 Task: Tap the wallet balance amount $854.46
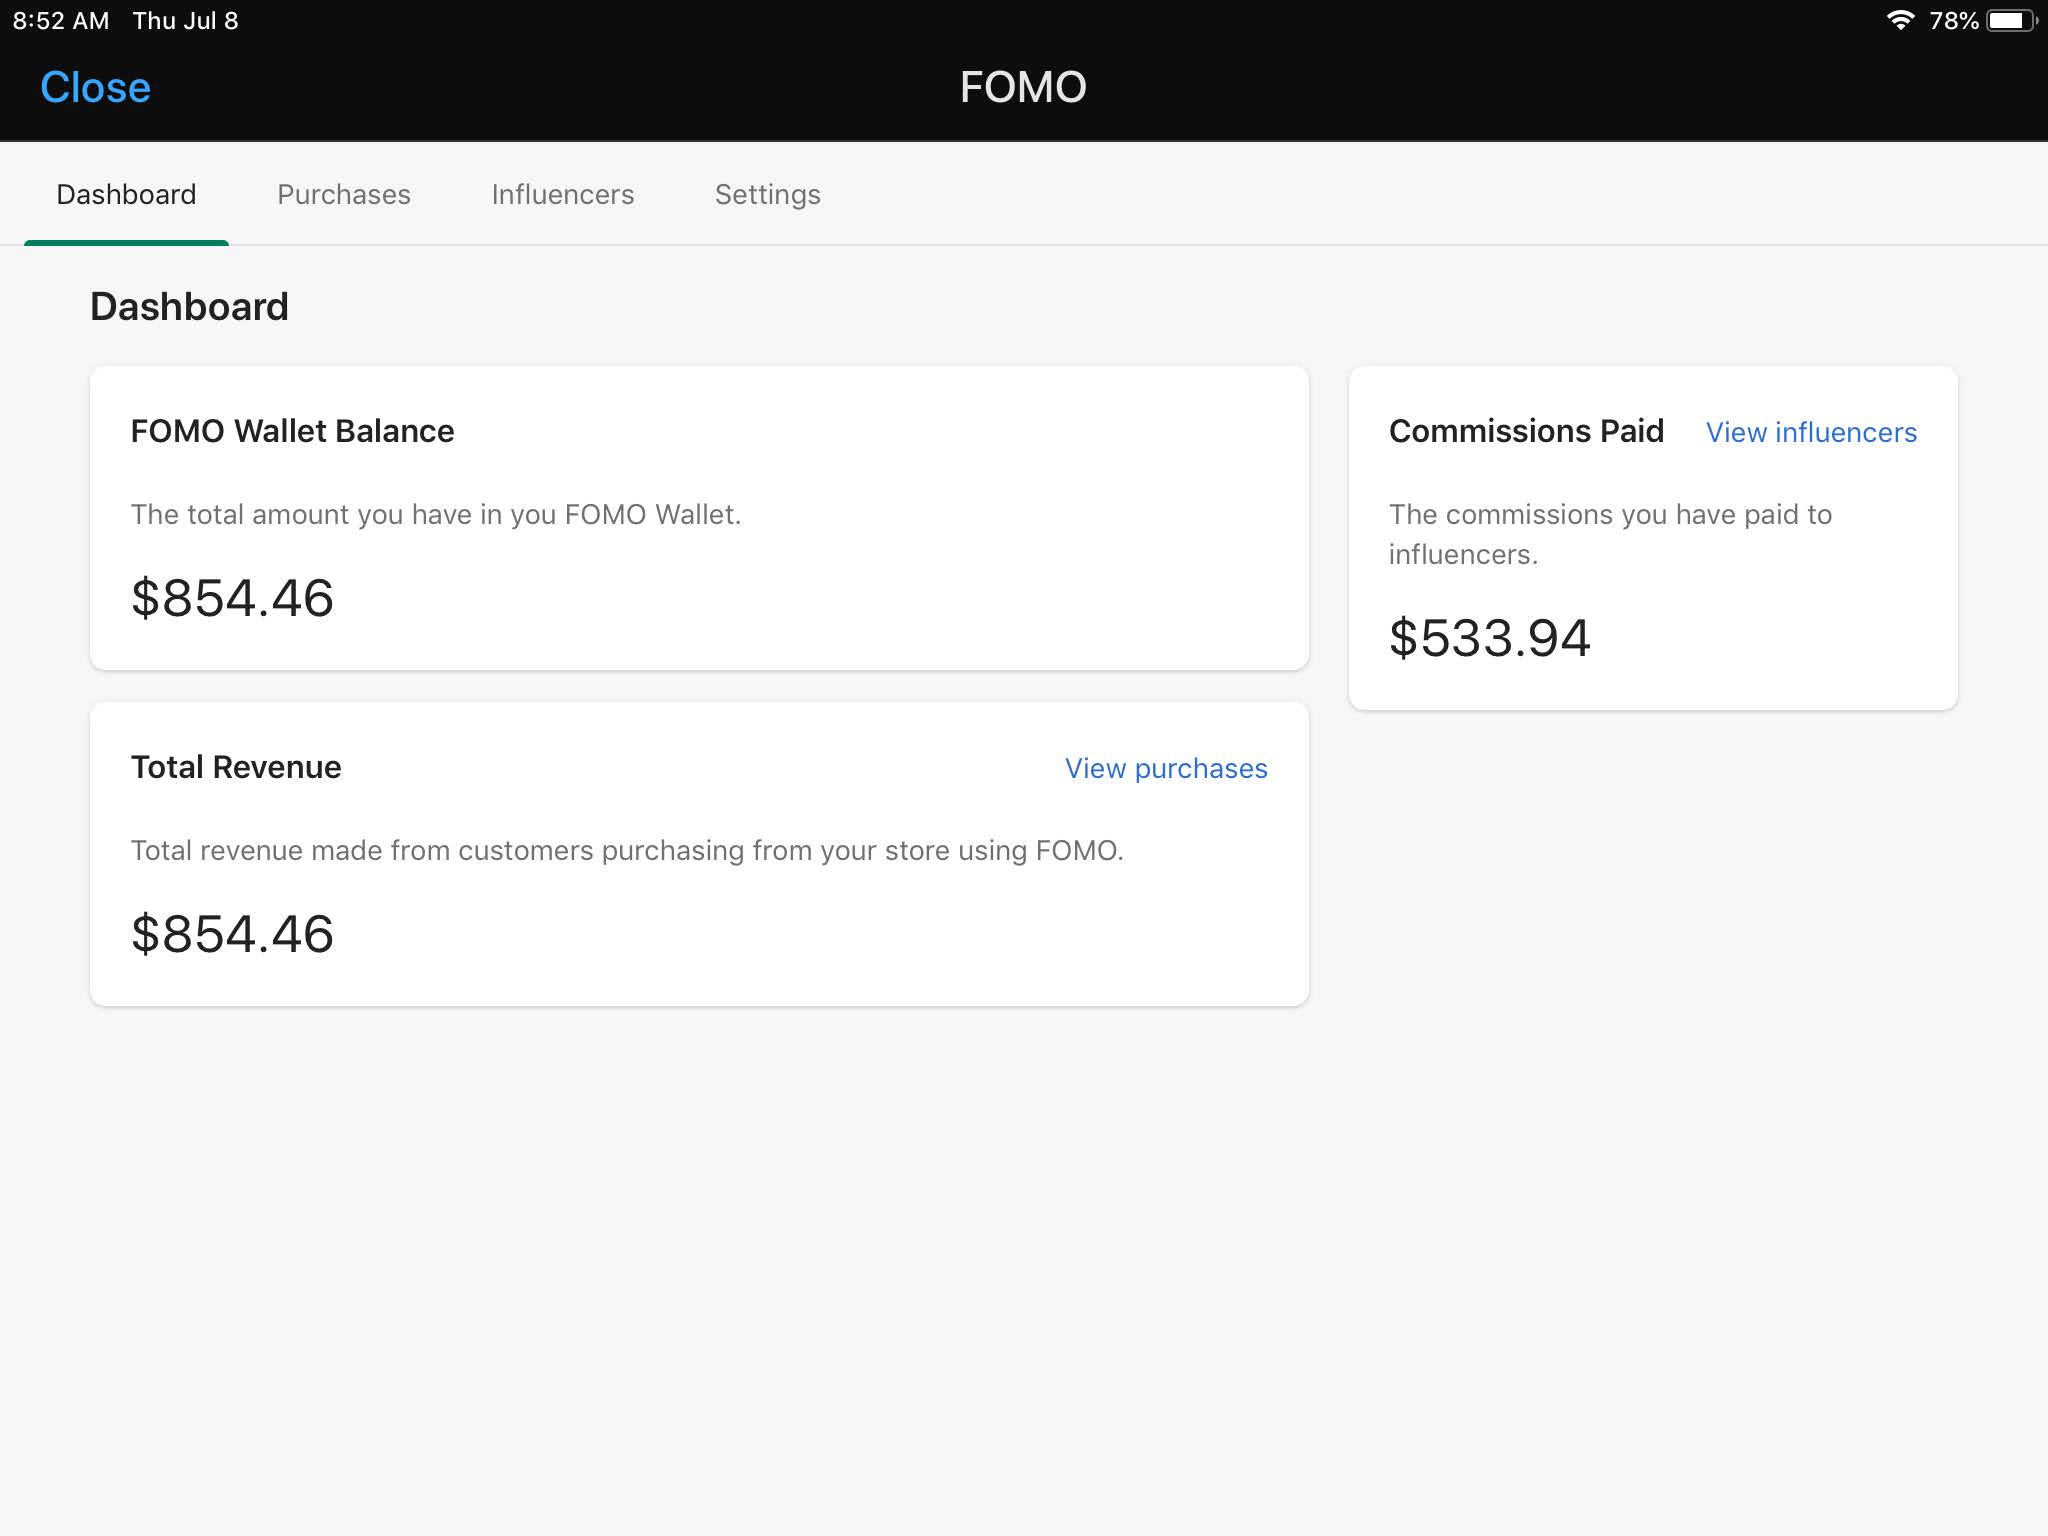click(x=232, y=598)
